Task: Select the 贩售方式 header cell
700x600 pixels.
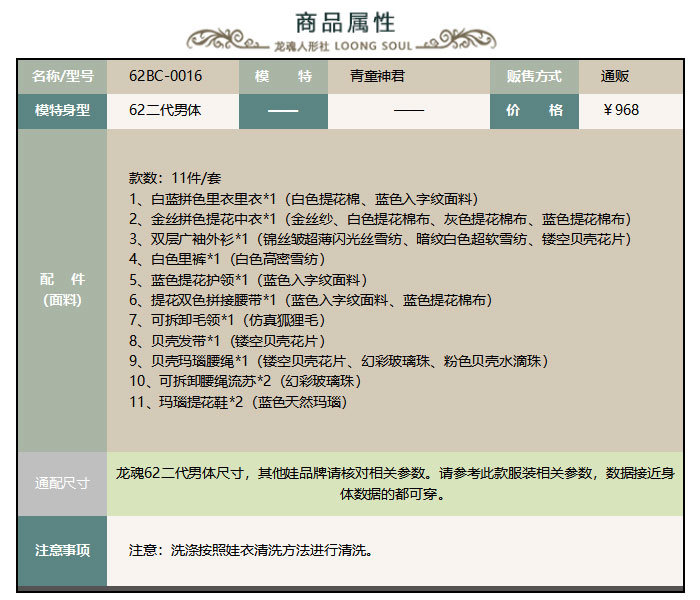Action: pos(534,76)
